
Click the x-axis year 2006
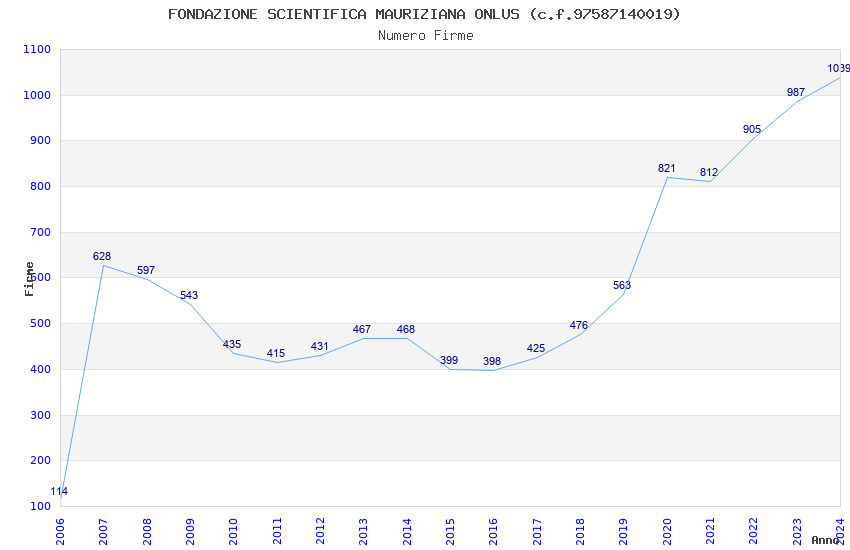pyautogui.click(x=60, y=532)
